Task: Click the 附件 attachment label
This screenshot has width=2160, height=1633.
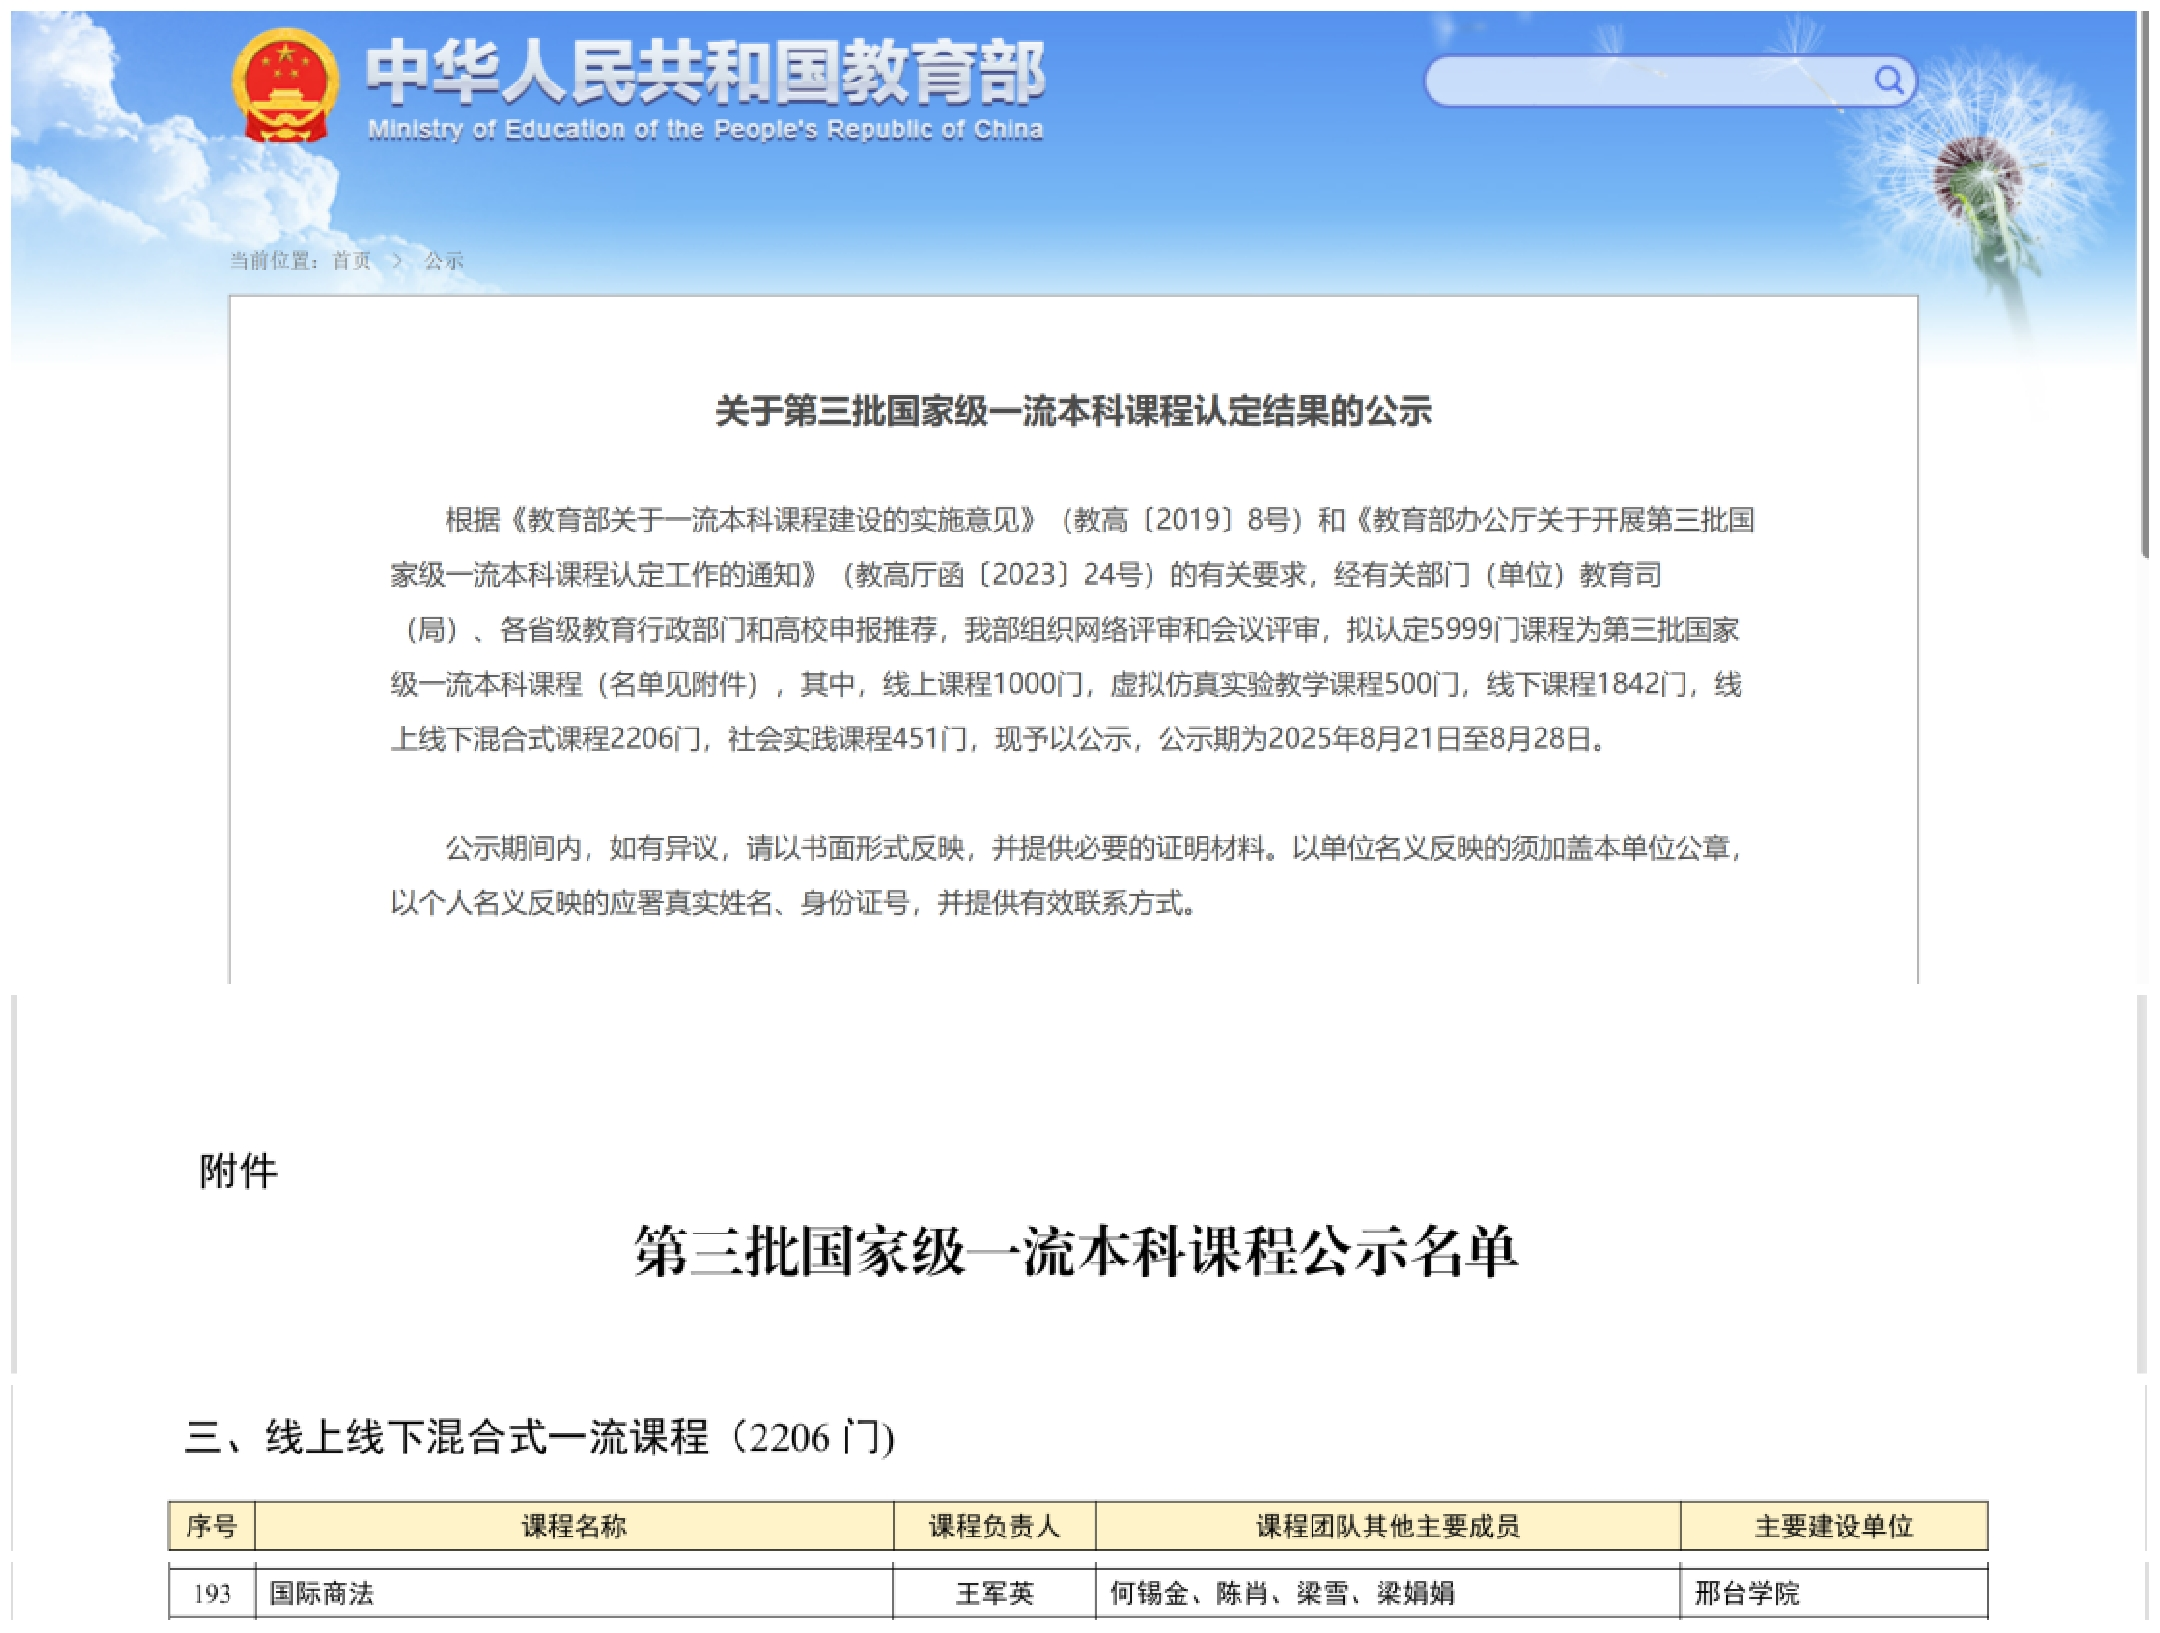Action: click(238, 1171)
